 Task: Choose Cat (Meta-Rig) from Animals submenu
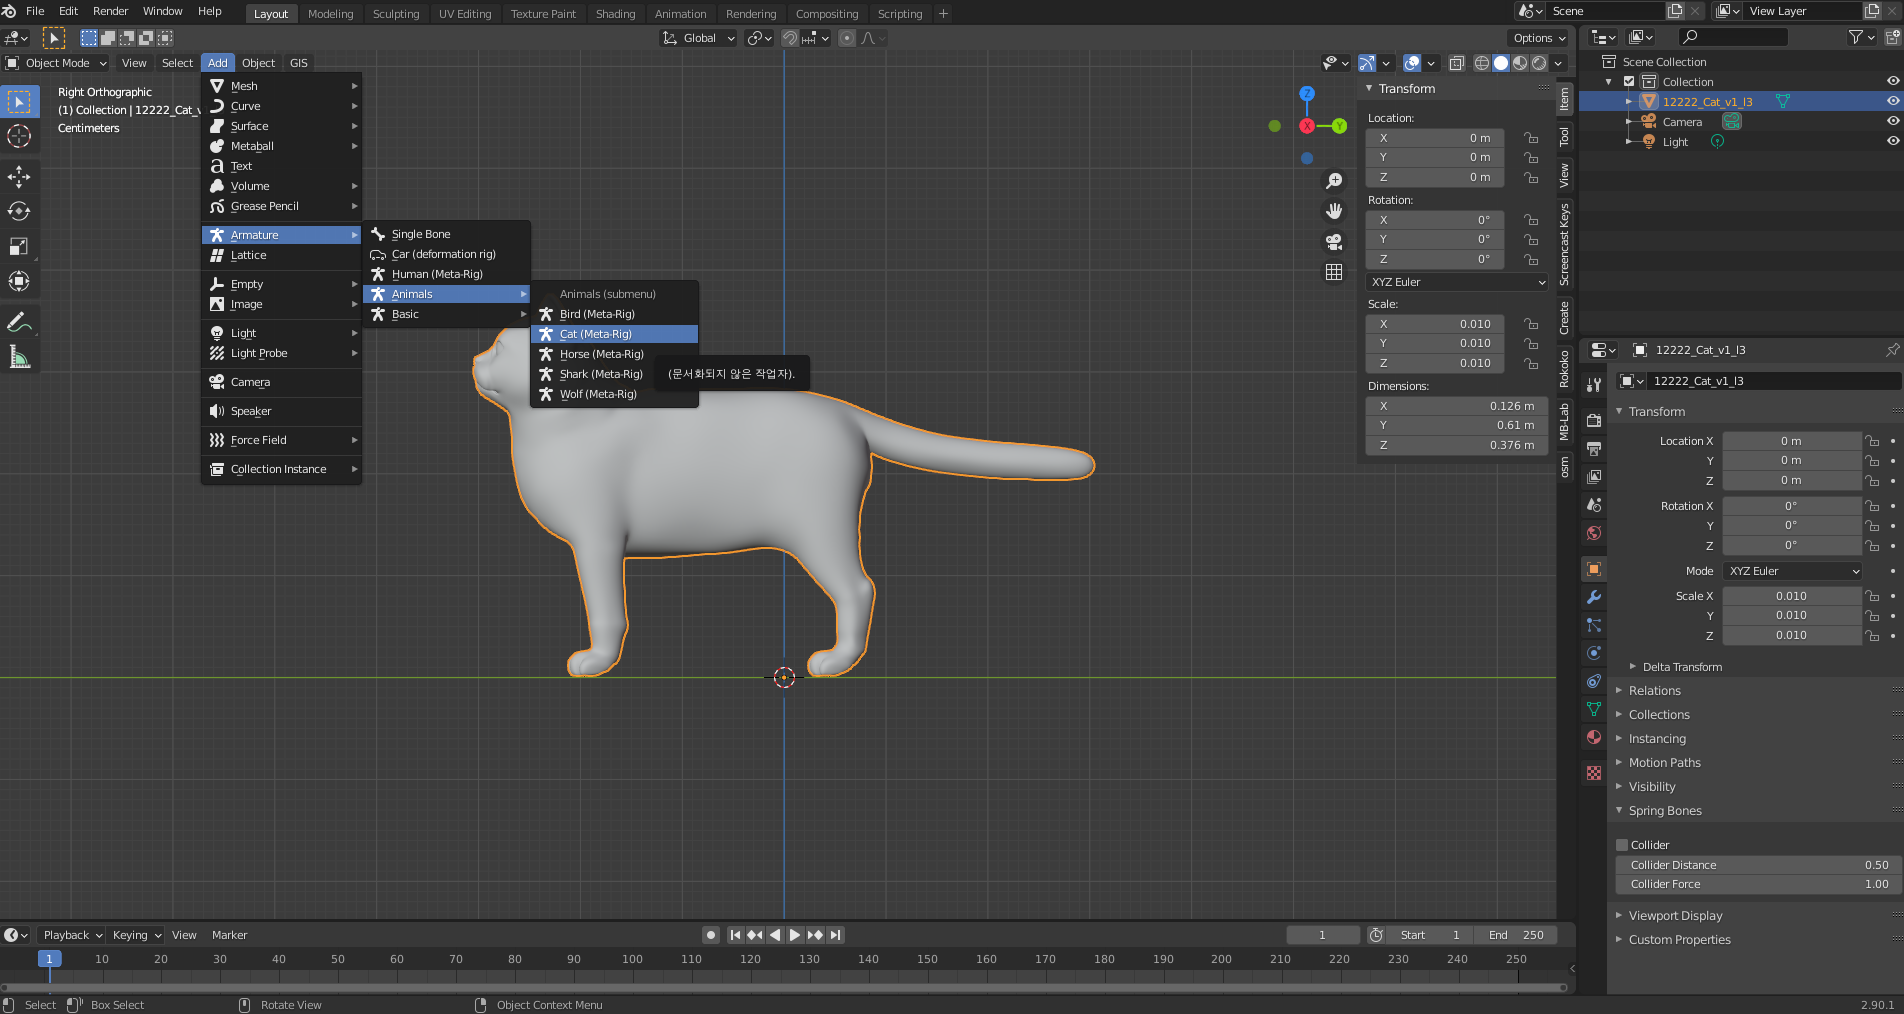tap(614, 334)
